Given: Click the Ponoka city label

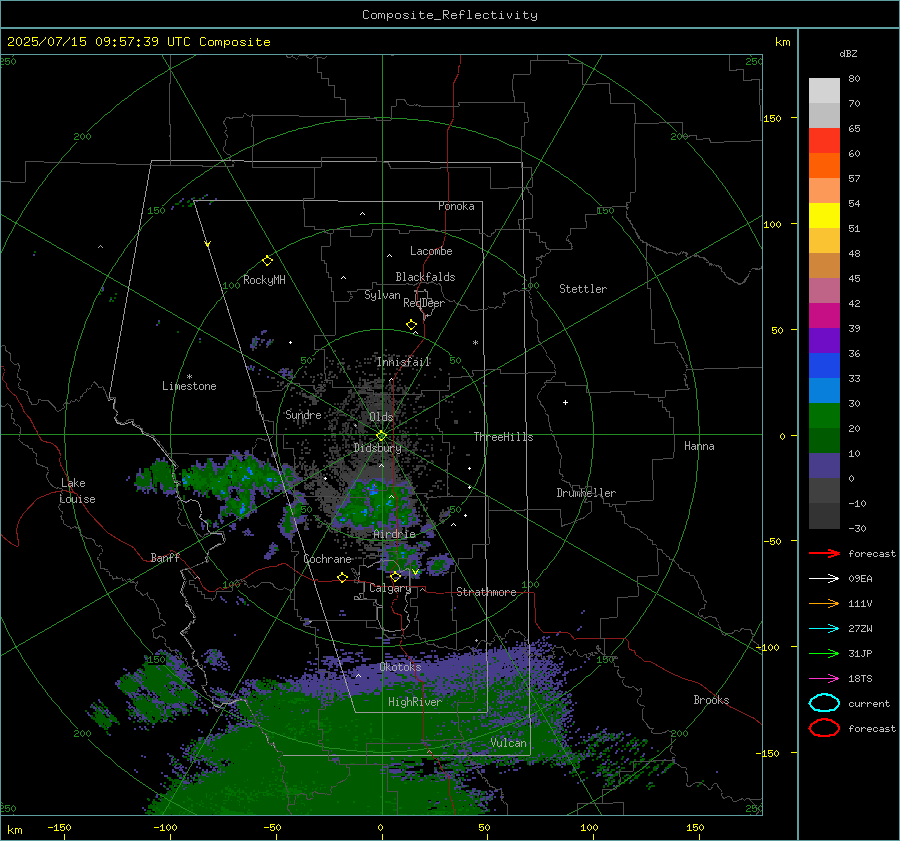Looking at the screenshot, I should click(456, 206).
